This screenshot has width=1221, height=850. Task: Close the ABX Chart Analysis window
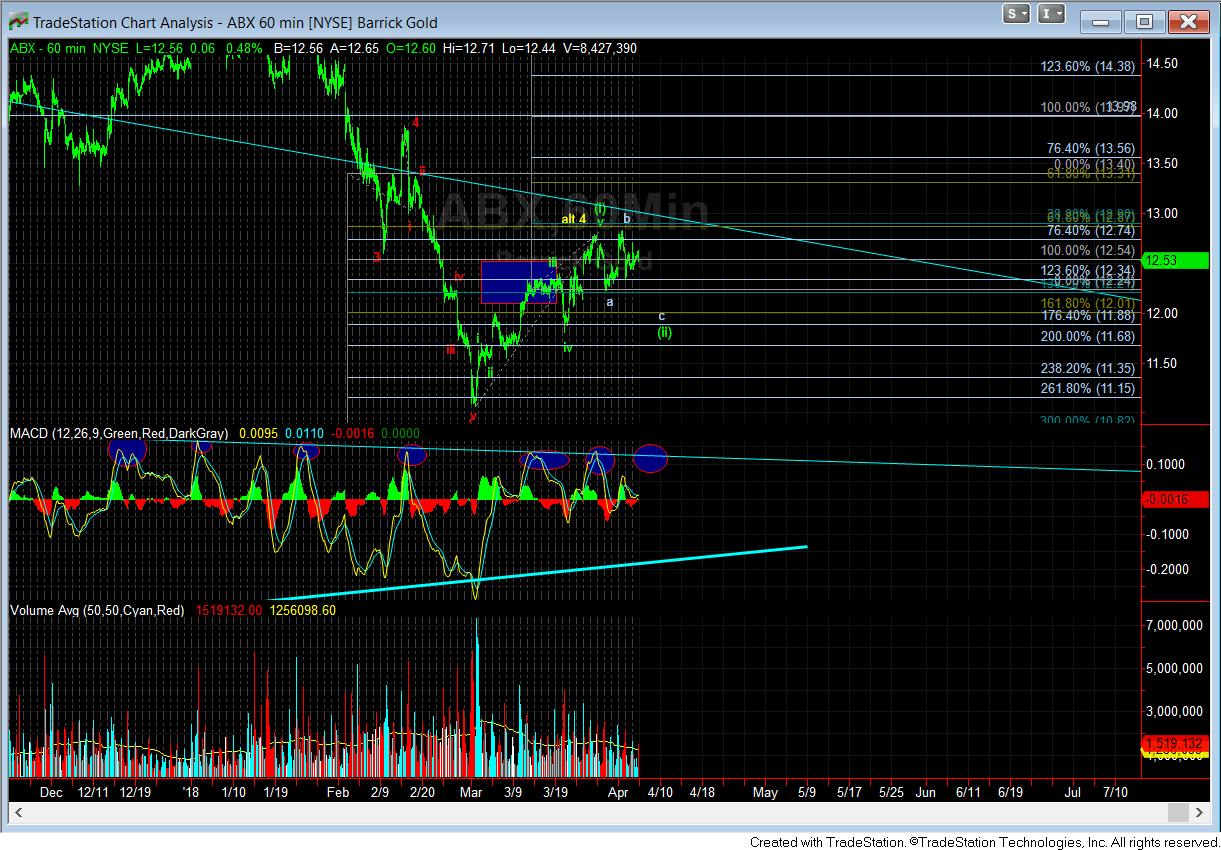[x=1188, y=20]
